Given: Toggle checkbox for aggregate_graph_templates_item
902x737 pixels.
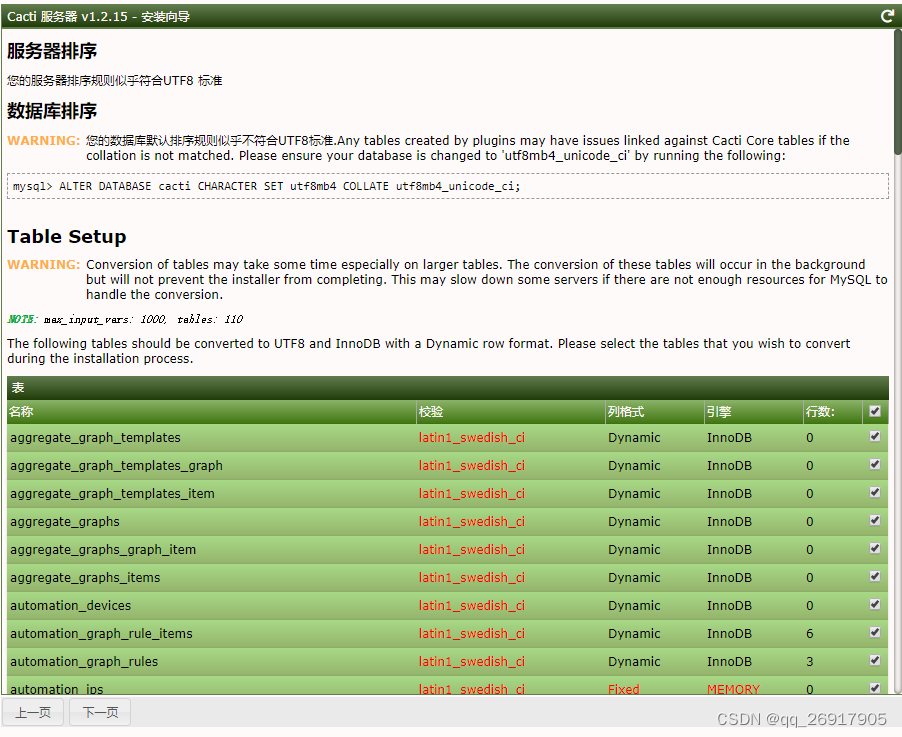Looking at the screenshot, I should (x=875, y=492).
